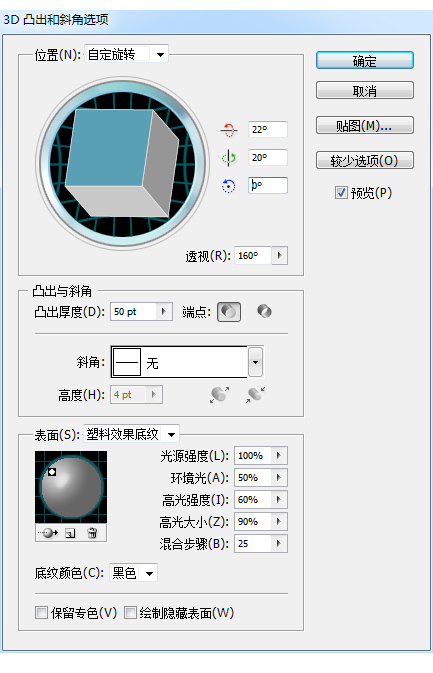Screen dimensions: 433x673
Task: Open the 凸出厚度(D) slider arrow
Action: (164, 312)
